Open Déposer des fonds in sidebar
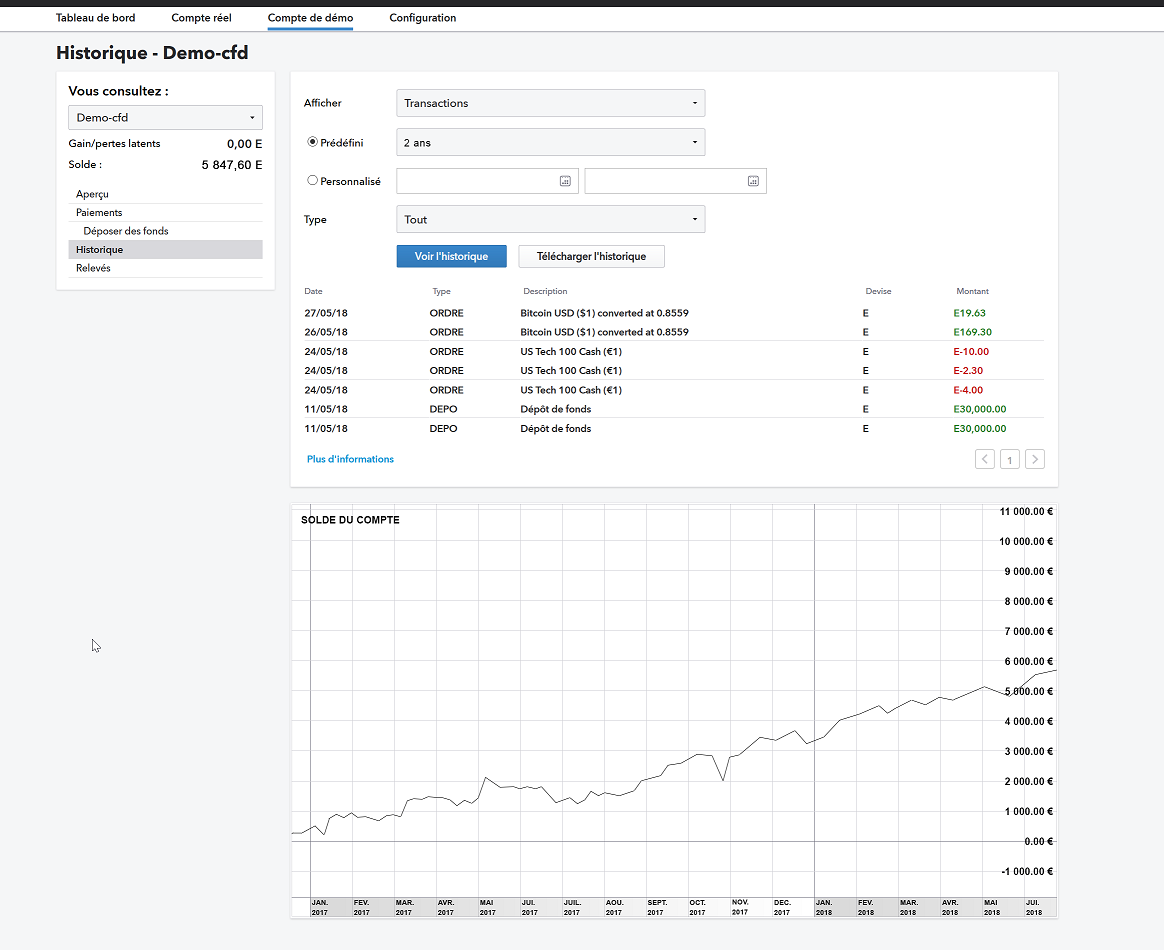 pyautogui.click(x=126, y=231)
